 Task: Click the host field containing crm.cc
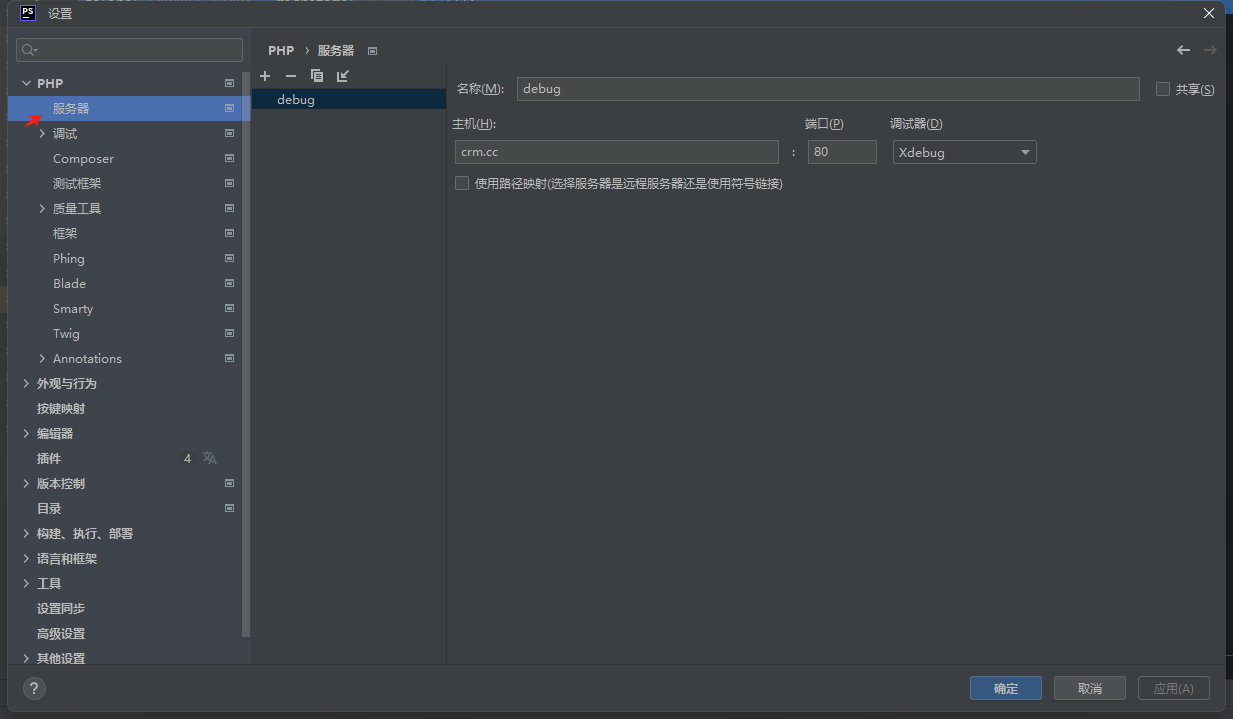tap(616, 152)
